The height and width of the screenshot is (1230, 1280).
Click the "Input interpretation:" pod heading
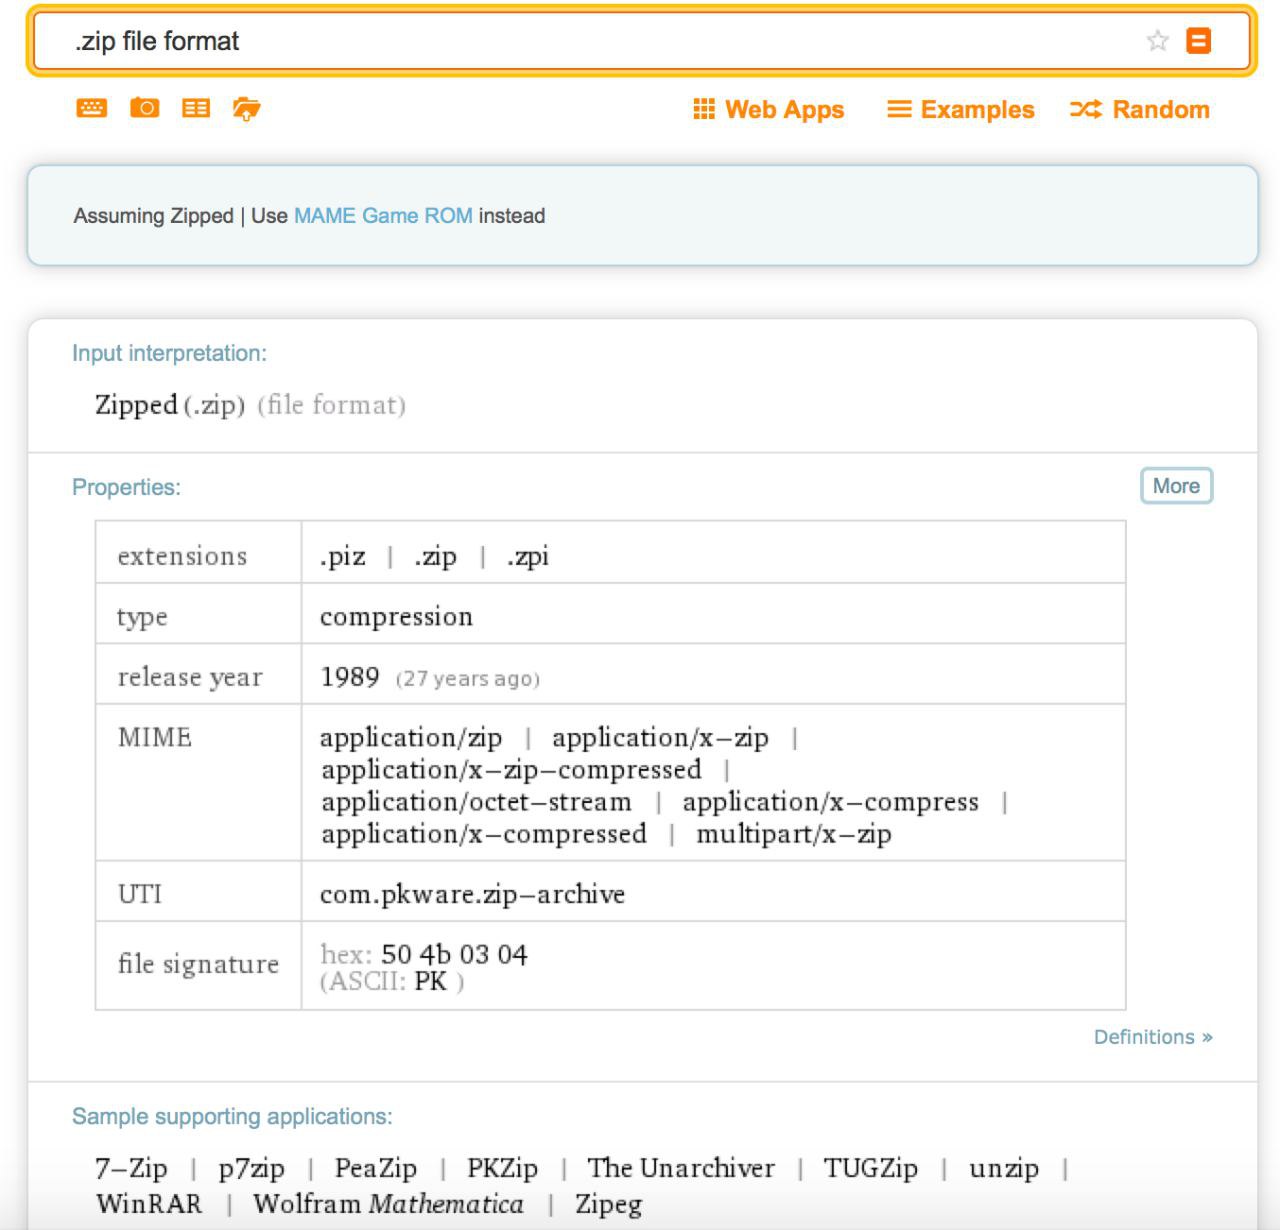point(169,353)
